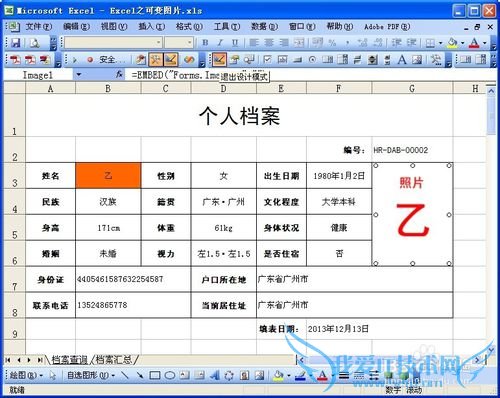Open the 绘图 (Draw) dropdown menu
This screenshot has height=398, width=500.
27,376
